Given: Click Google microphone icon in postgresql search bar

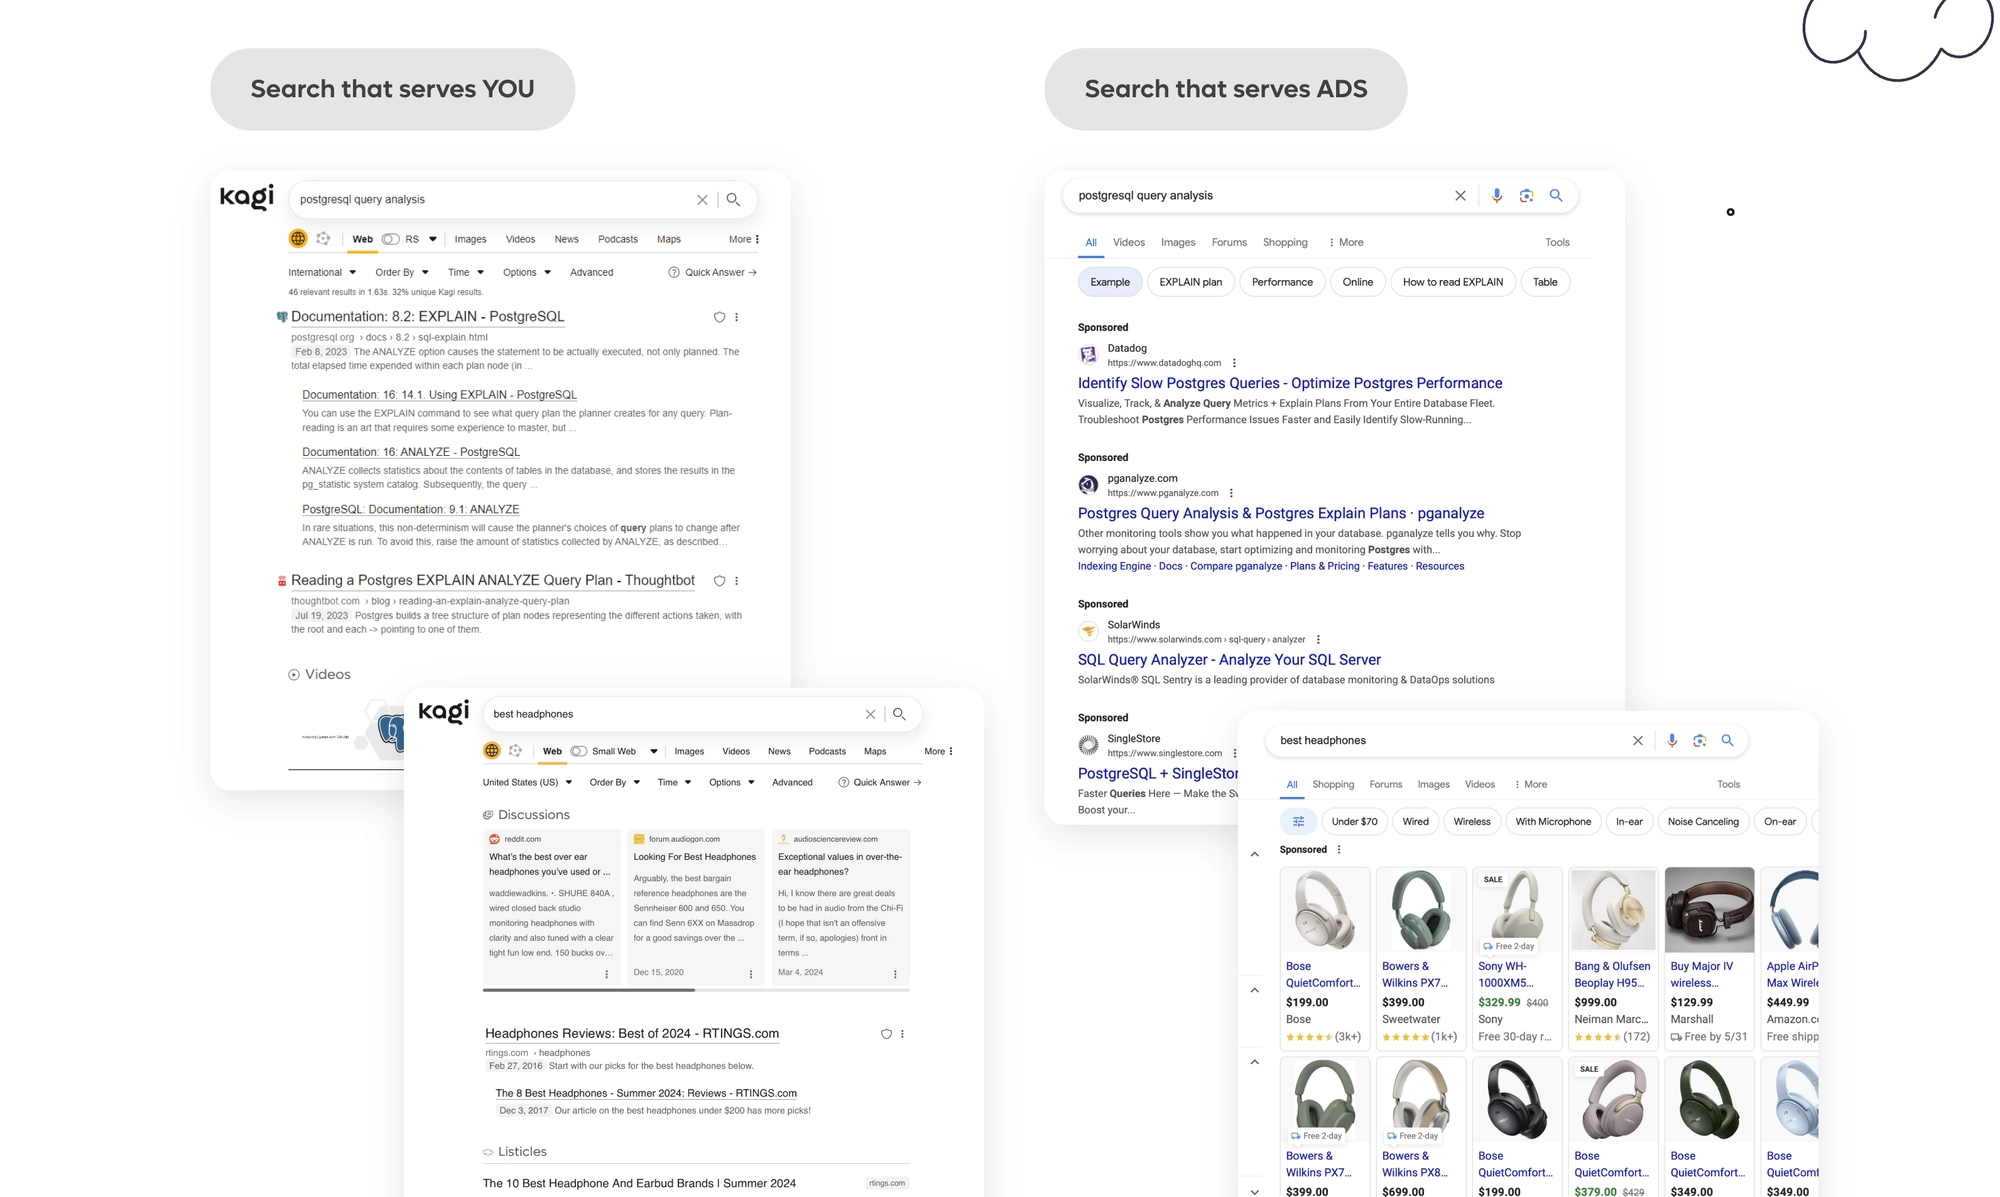Looking at the screenshot, I should pos(1496,196).
